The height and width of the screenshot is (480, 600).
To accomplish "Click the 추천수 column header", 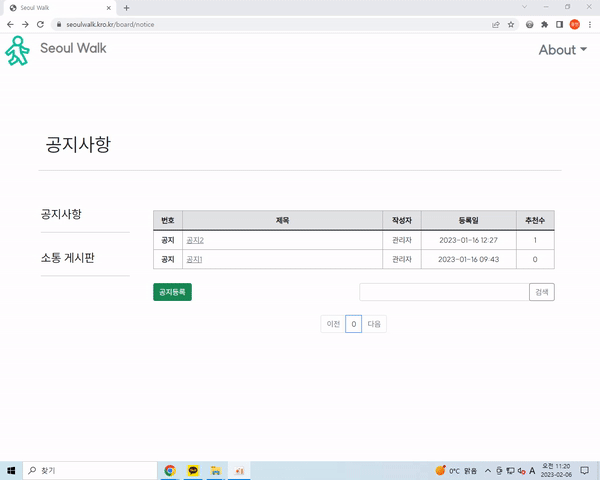I will pos(535,220).
